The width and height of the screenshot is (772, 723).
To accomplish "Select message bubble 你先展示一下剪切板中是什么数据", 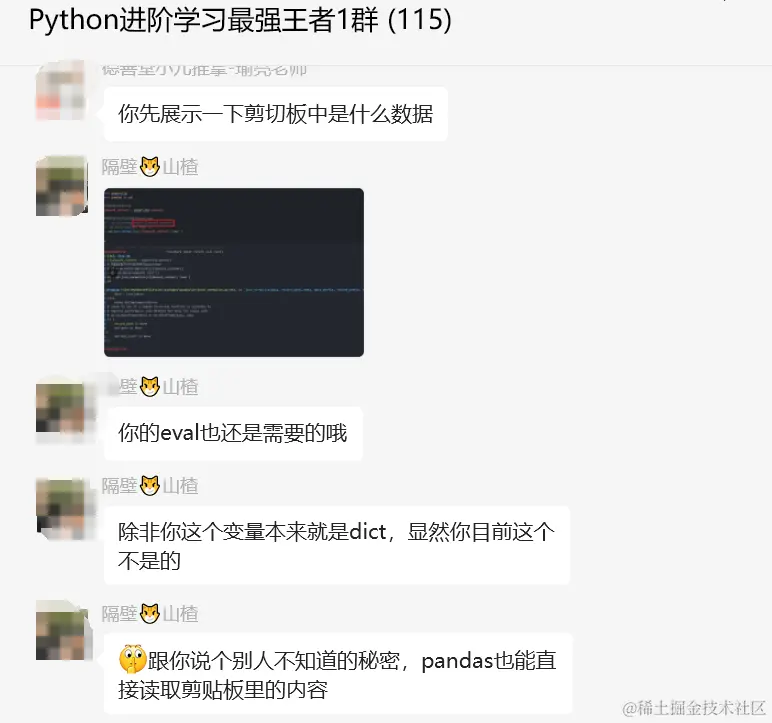I will 276,114.
